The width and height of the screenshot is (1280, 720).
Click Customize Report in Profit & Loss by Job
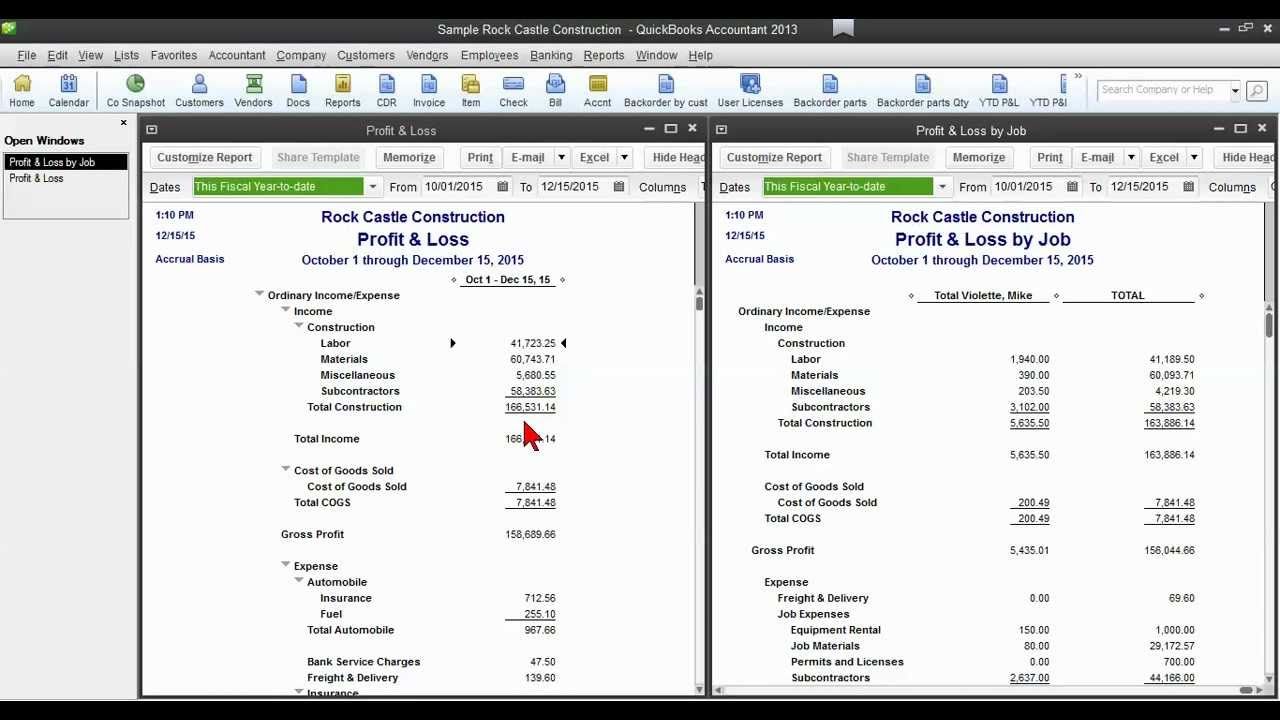775,157
